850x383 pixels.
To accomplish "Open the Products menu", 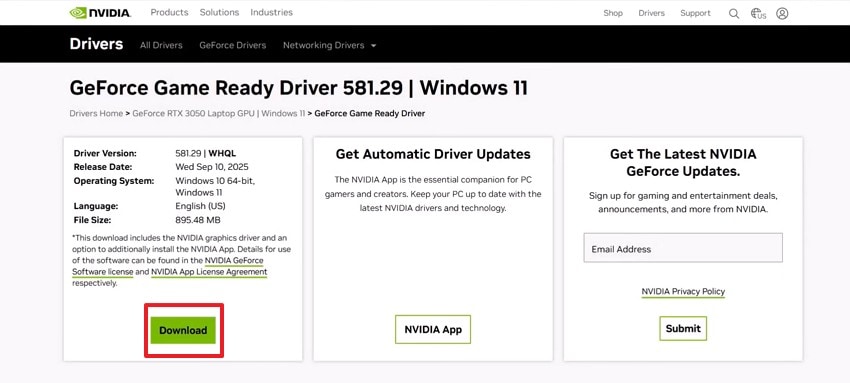I will tap(169, 12).
